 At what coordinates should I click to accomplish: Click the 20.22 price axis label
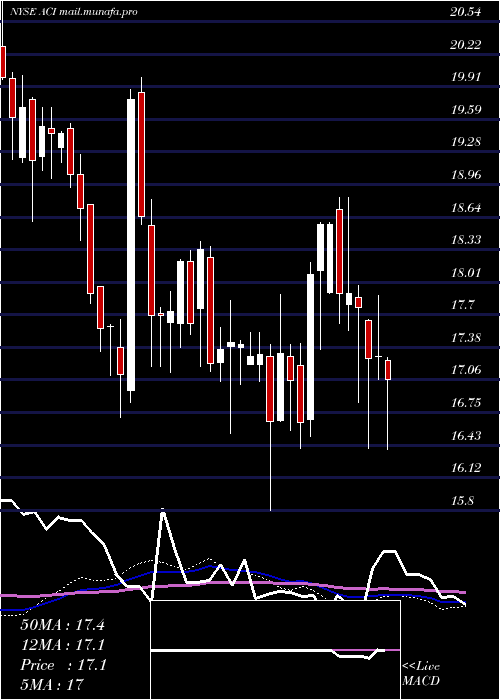click(466, 45)
